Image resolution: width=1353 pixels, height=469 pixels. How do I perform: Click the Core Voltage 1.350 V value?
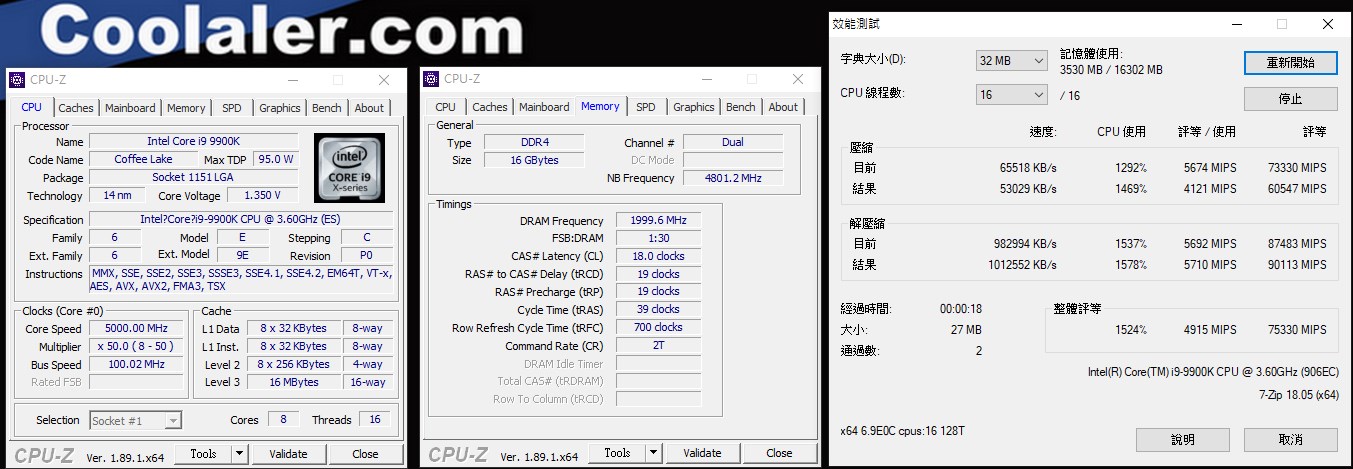point(263,196)
